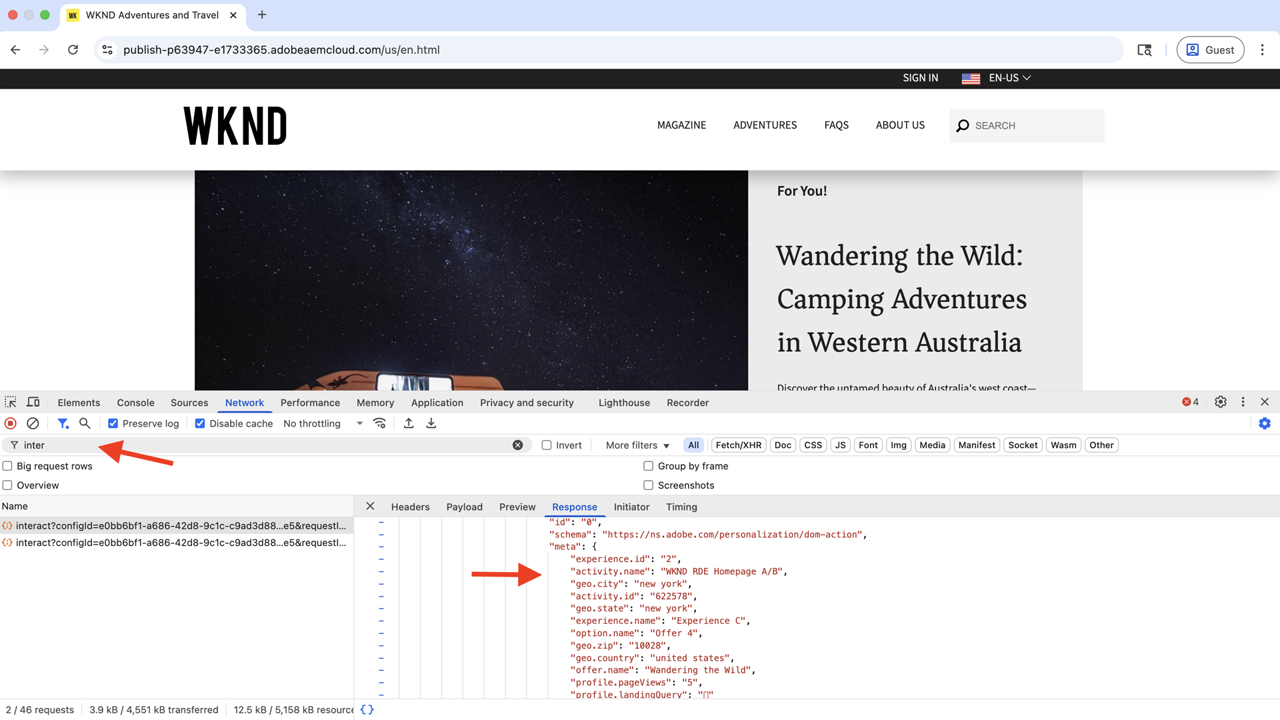
Task: Stop recording network log
Action: pyautogui.click(x=11, y=424)
